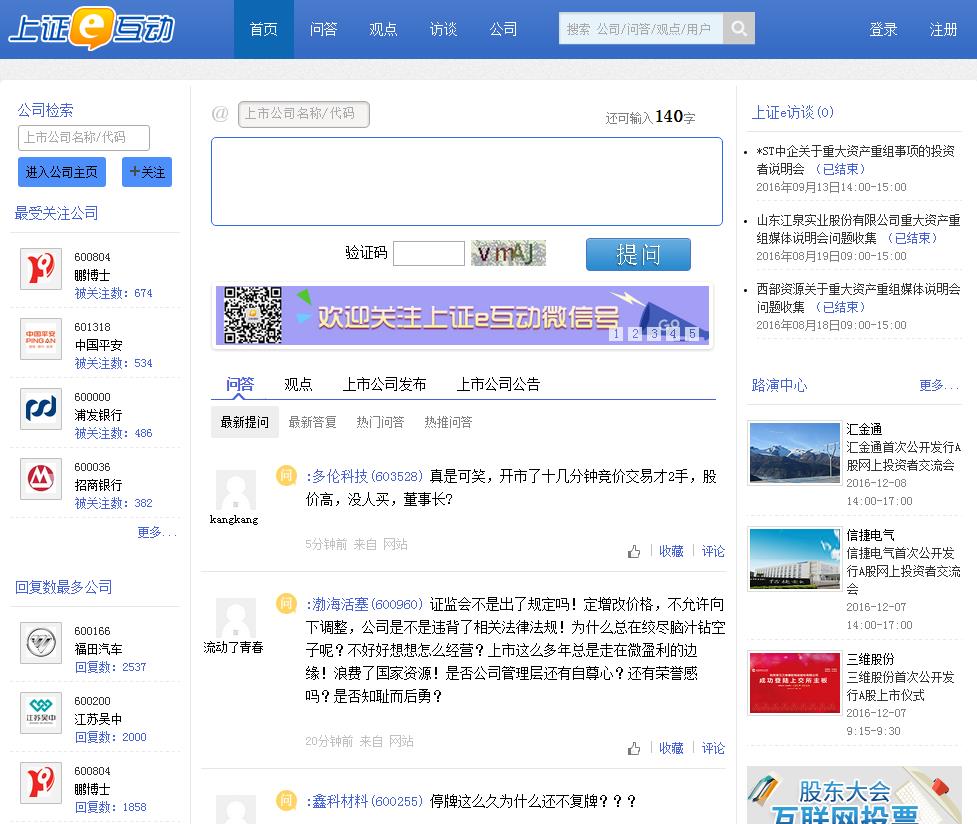Refresh the captcha image

pos(508,253)
